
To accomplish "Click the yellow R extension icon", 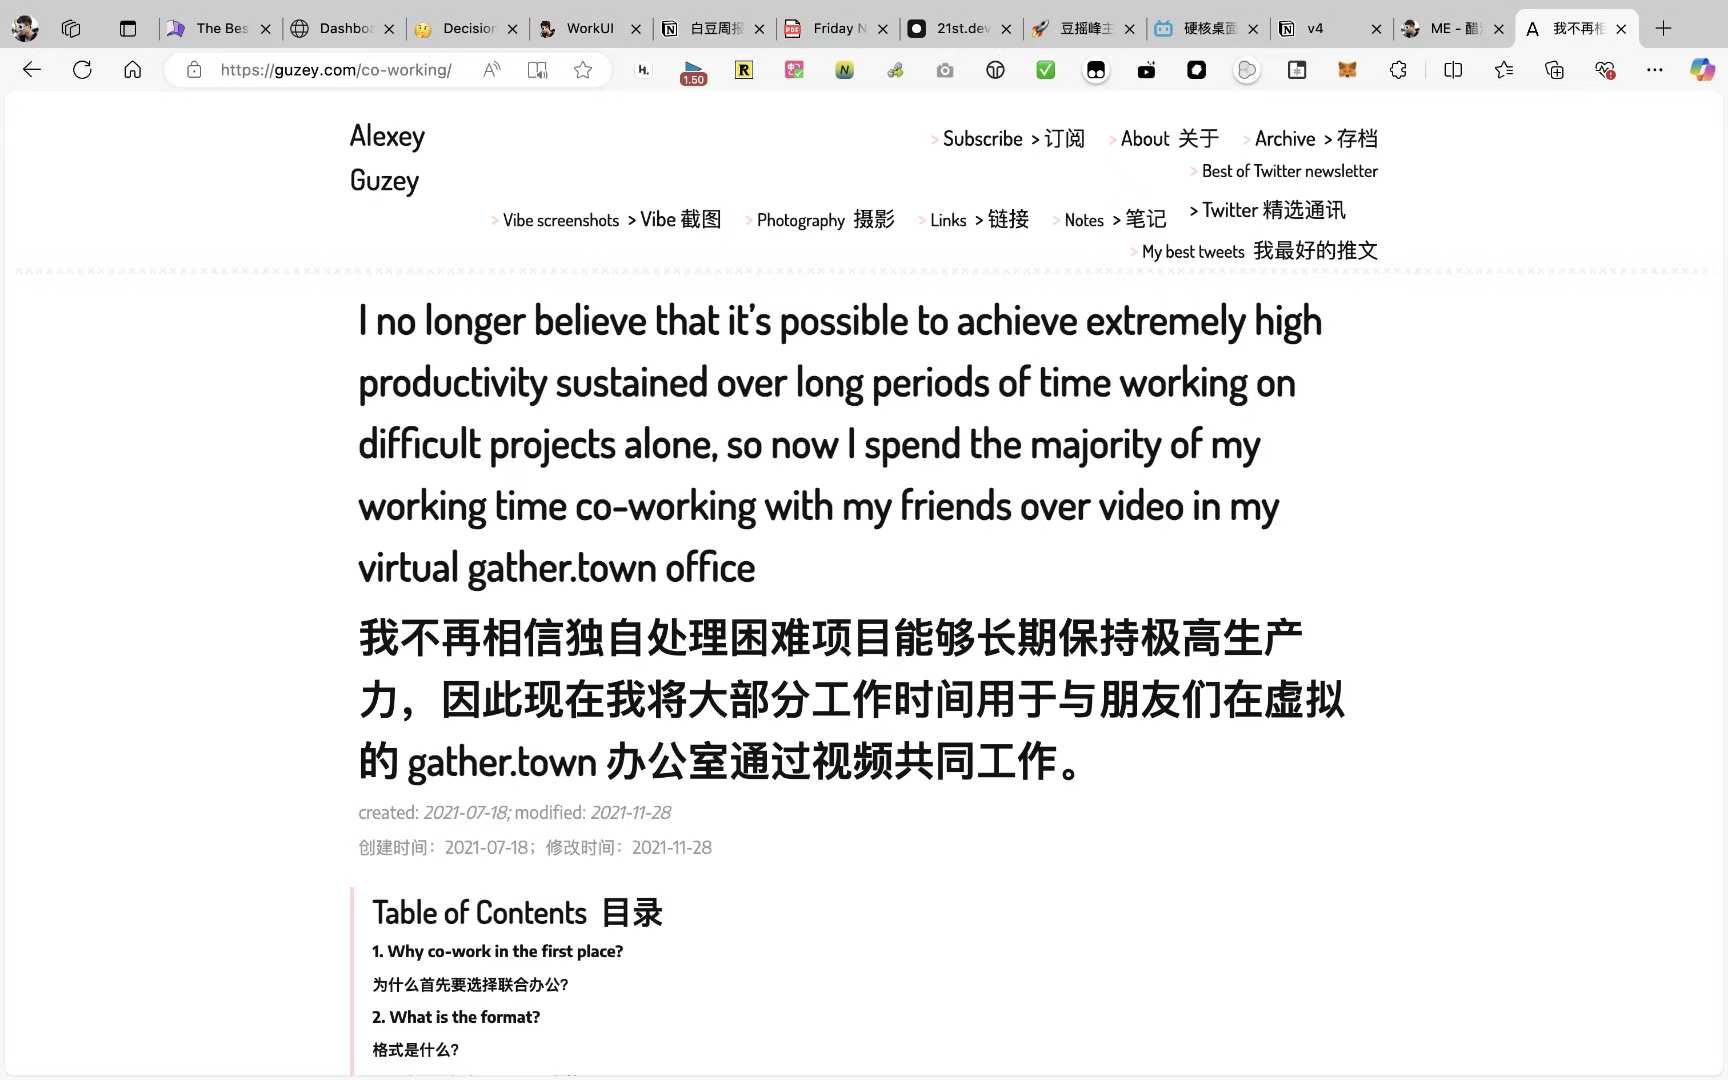I will (x=744, y=70).
